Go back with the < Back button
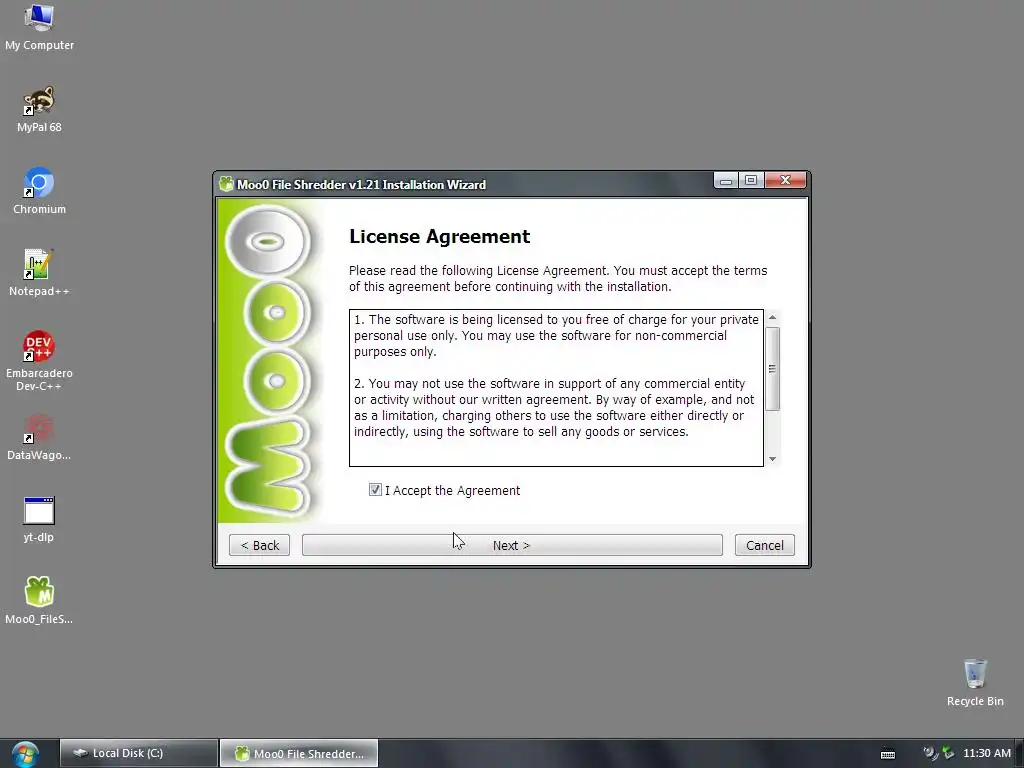The image size is (1024, 768). pyautogui.click(x=259, y=545)
